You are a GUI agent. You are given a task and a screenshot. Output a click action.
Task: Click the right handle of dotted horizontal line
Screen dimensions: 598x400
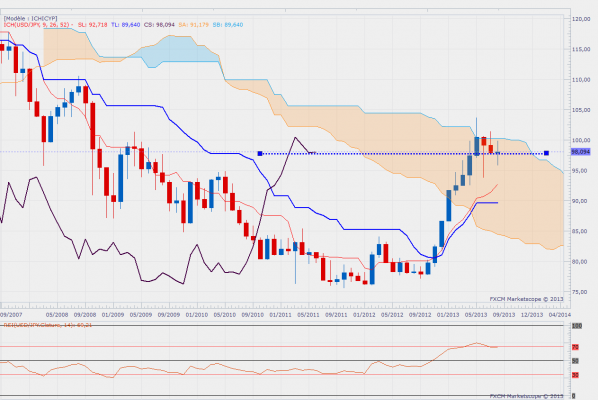(x=546, y=153)
